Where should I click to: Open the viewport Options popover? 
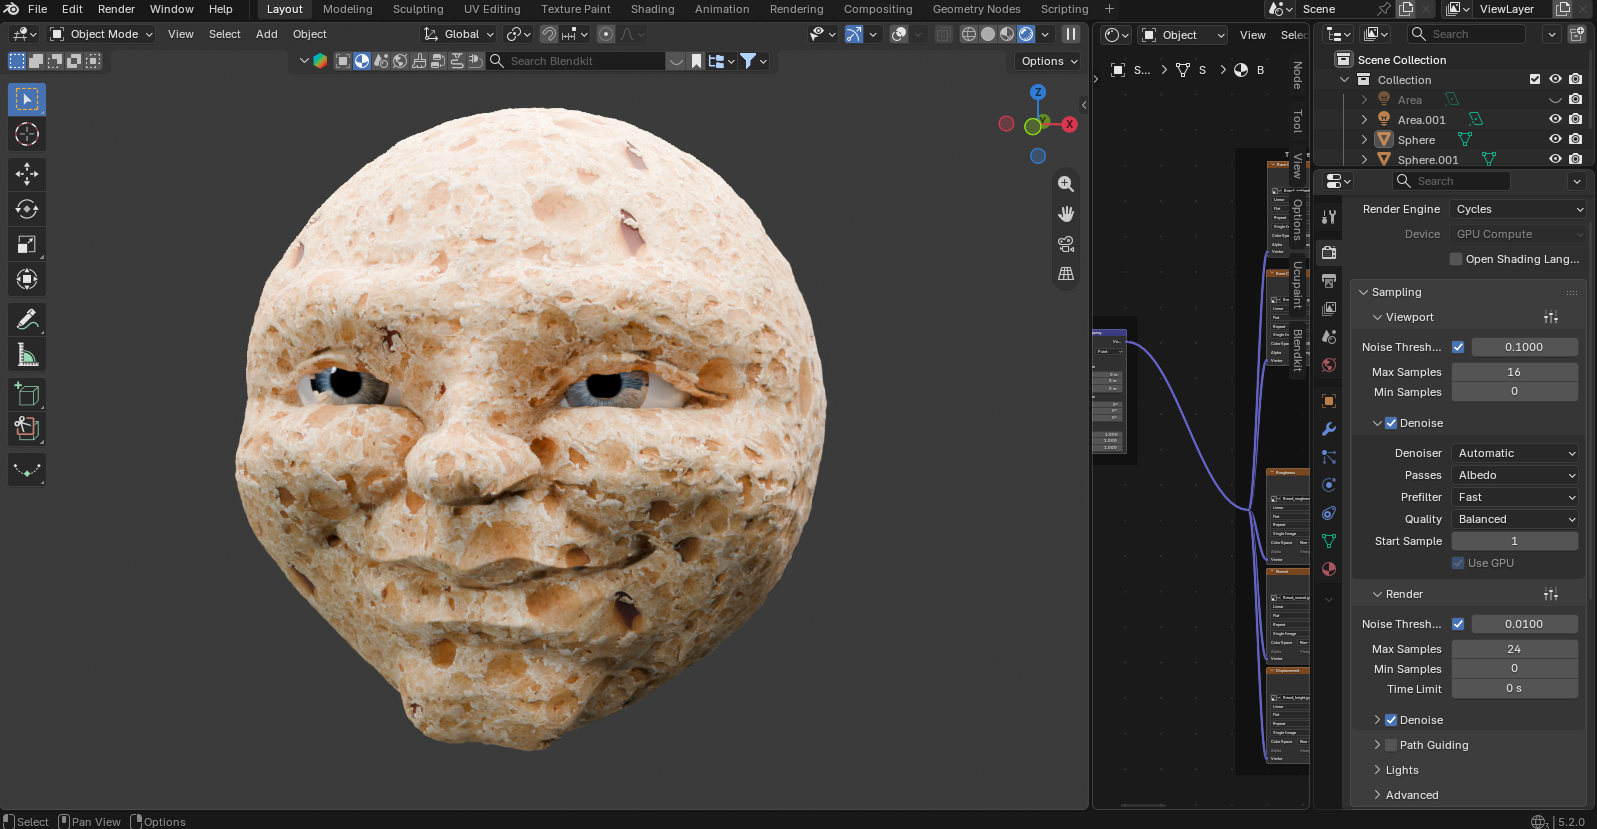pos(1049,61)
